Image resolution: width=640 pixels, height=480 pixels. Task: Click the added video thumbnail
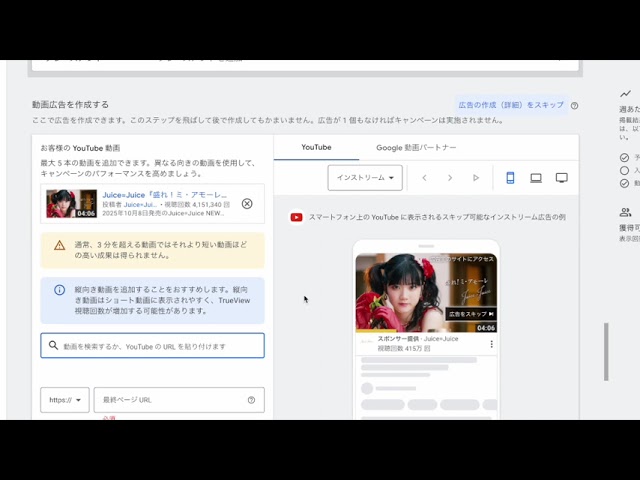pyautogui.click(x=72, y=204)
